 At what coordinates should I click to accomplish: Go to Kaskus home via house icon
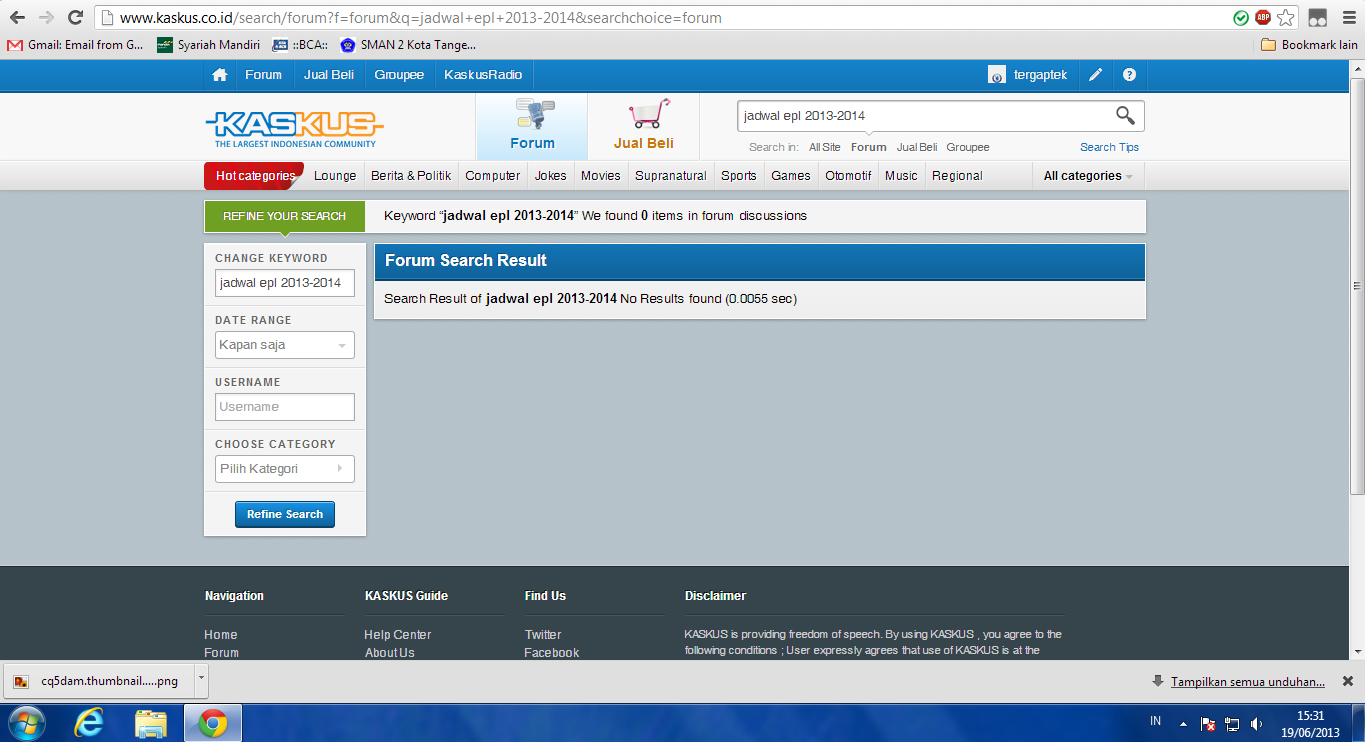pos(220,75)
